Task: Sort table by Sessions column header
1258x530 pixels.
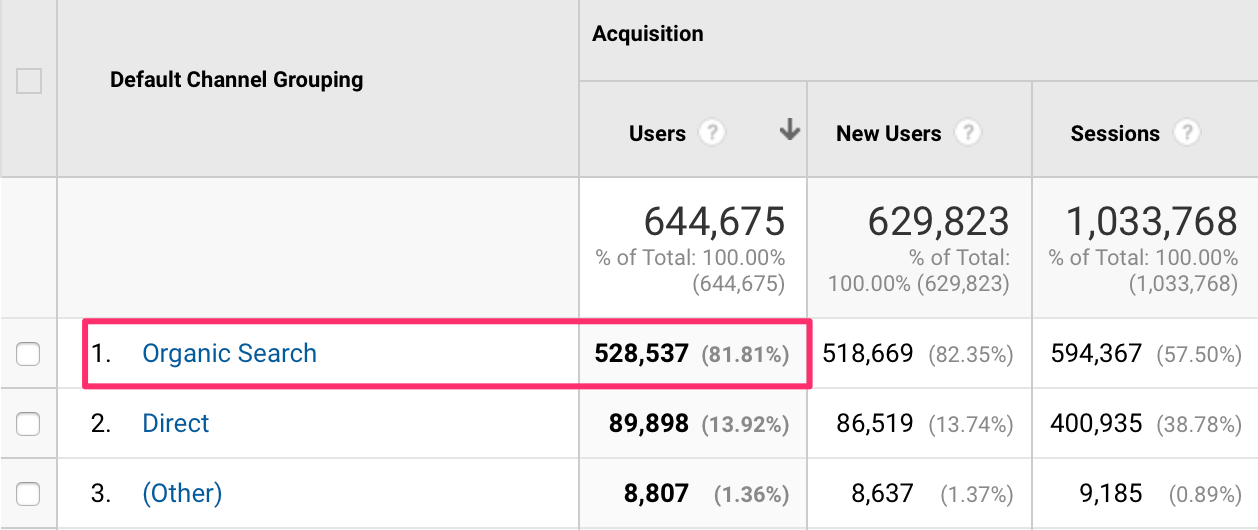Action: (1114, 134)
